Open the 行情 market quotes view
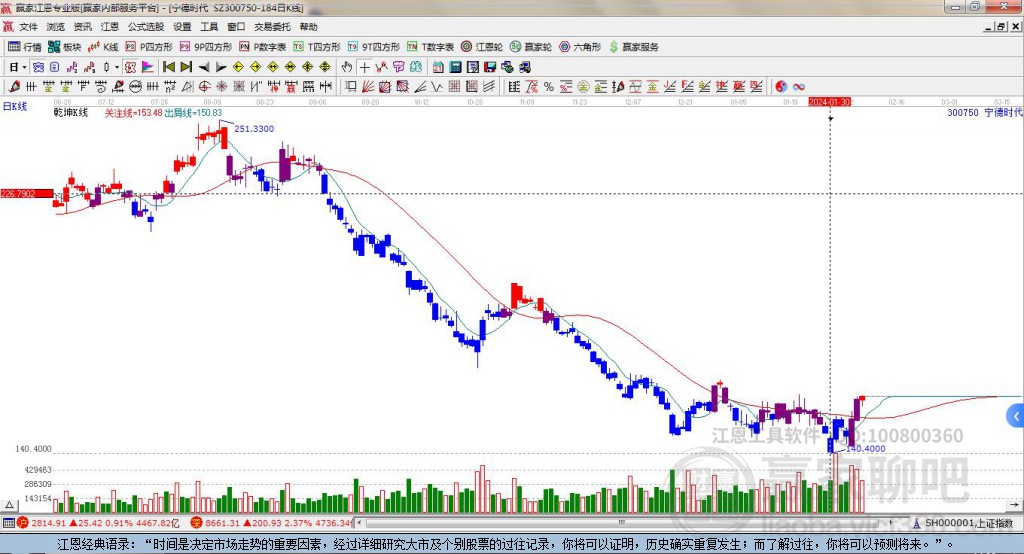This screenshot has height=554, width=1024. point(24,47)
